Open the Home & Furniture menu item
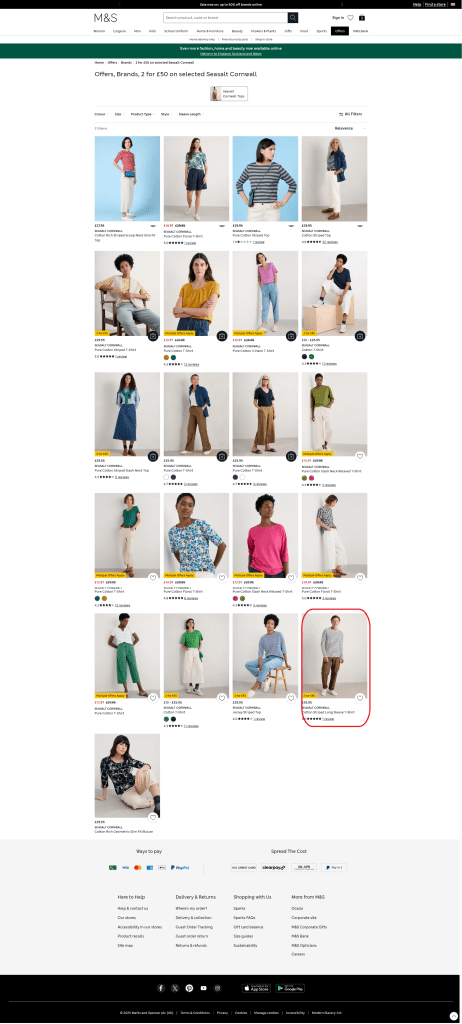The height and width of the screenshot is (1024, 462). point(210,31)
